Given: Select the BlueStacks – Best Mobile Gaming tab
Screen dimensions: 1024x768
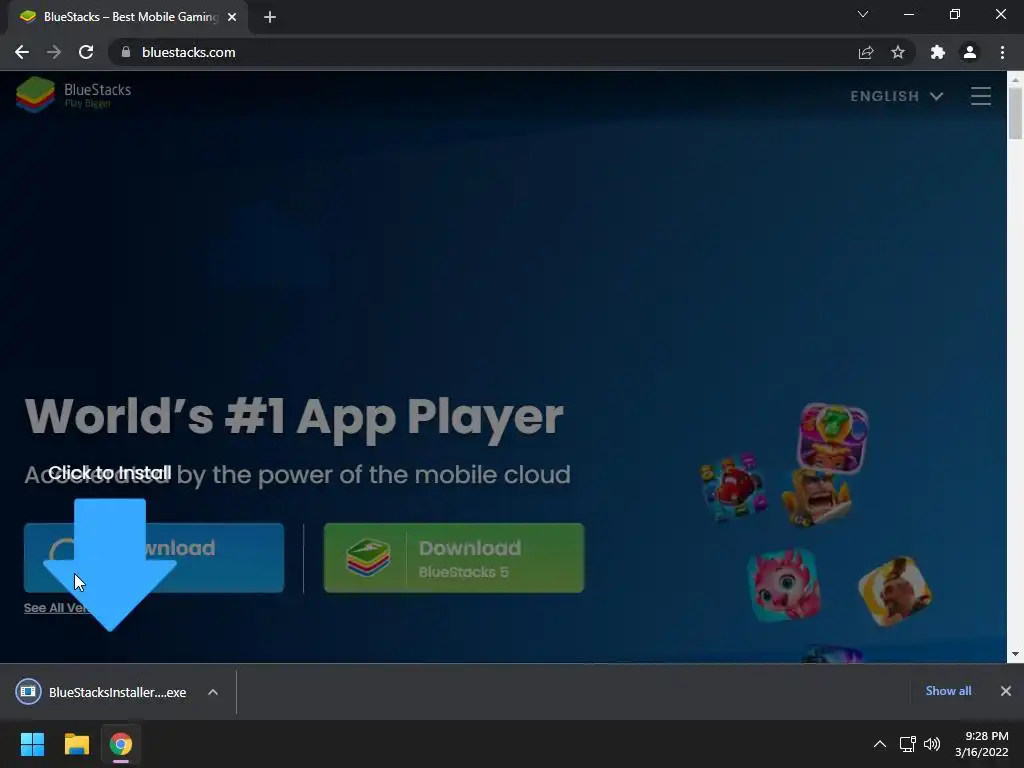Looking at the screenshot, I should [x=127, y=17].
